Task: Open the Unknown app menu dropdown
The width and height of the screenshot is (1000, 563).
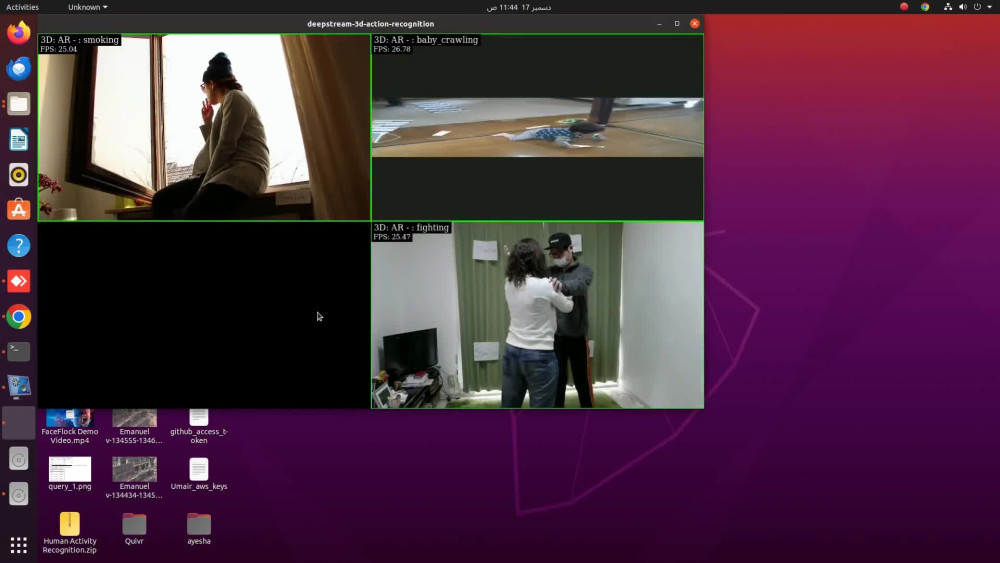Action: pos(87,7)
